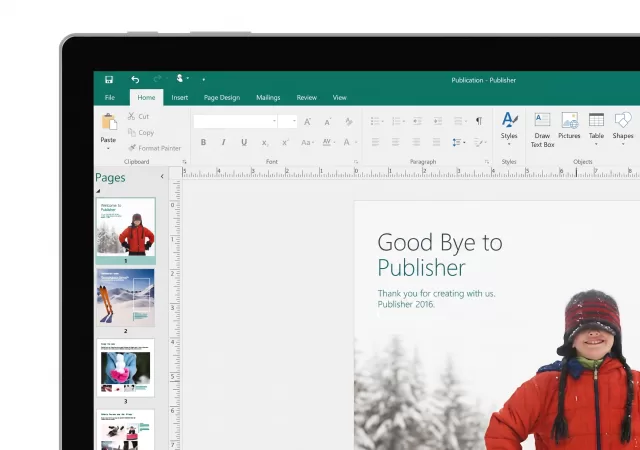Screen dimensions: 640x450
Task: Toggle the Touch/Mouse mode icon
Action: tap(180, 78)
